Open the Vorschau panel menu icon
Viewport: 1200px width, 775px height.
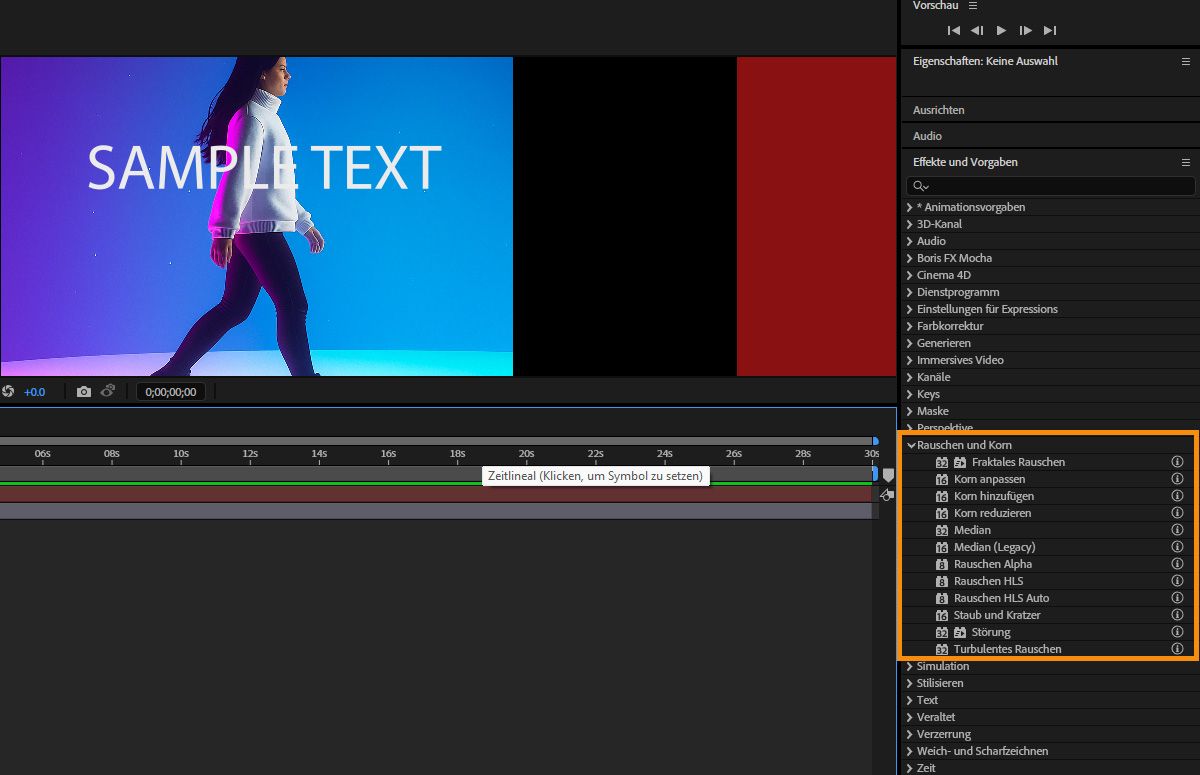(973, 6)
